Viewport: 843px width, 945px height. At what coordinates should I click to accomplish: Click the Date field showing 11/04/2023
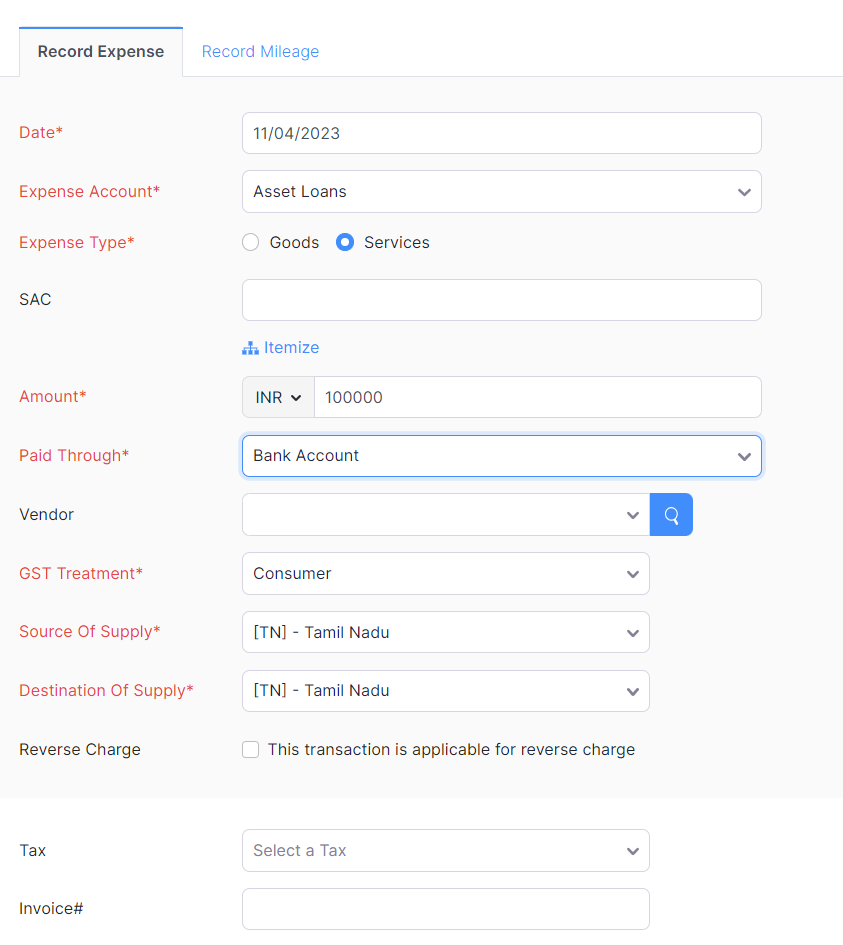point(501,132)
